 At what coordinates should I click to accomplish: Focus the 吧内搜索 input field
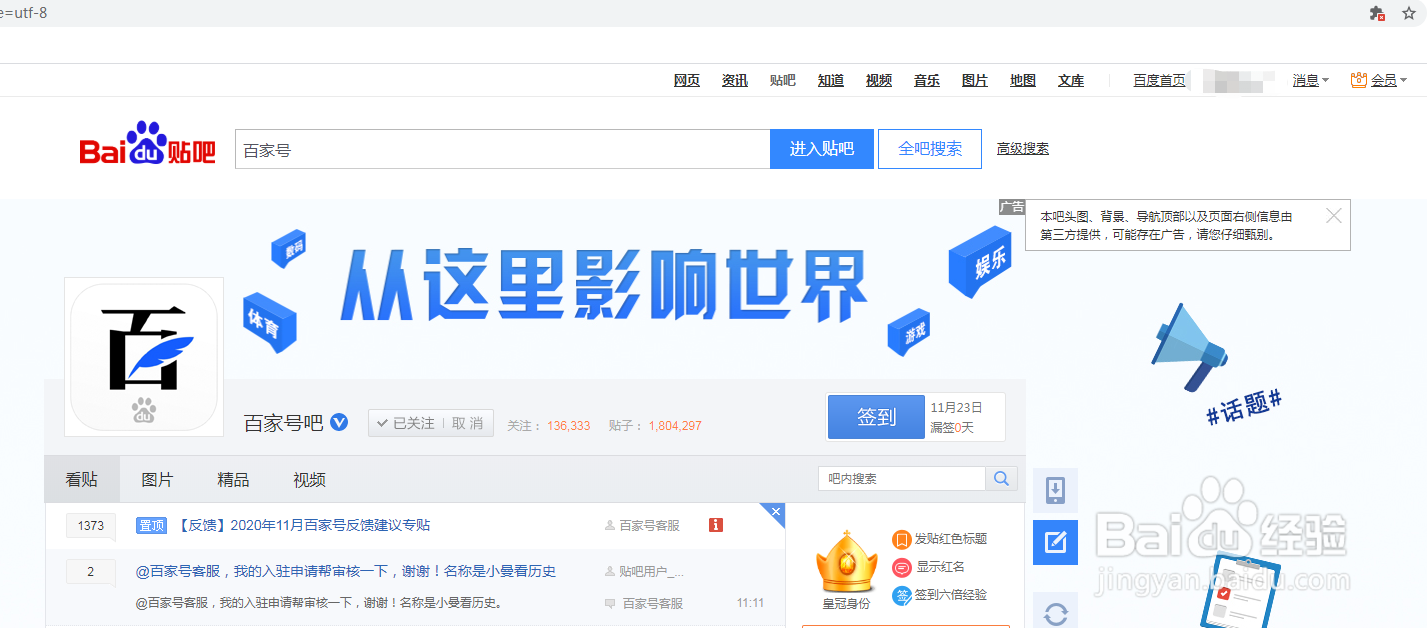(902, 479)
